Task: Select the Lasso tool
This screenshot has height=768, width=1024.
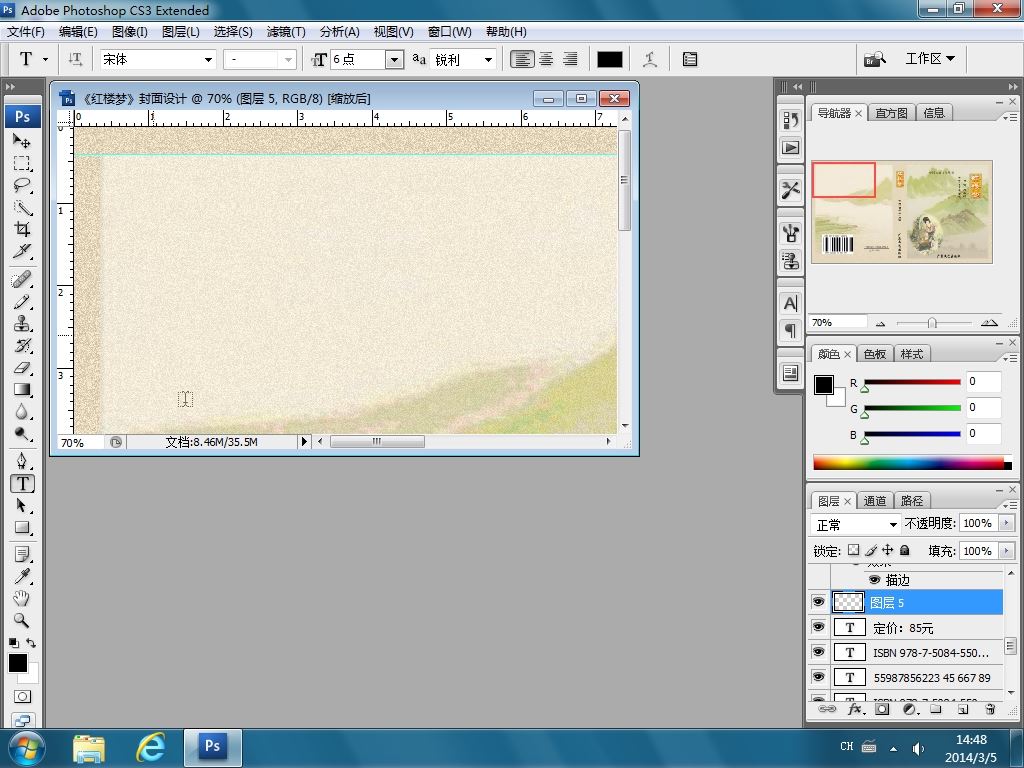Action: [22, 185]
